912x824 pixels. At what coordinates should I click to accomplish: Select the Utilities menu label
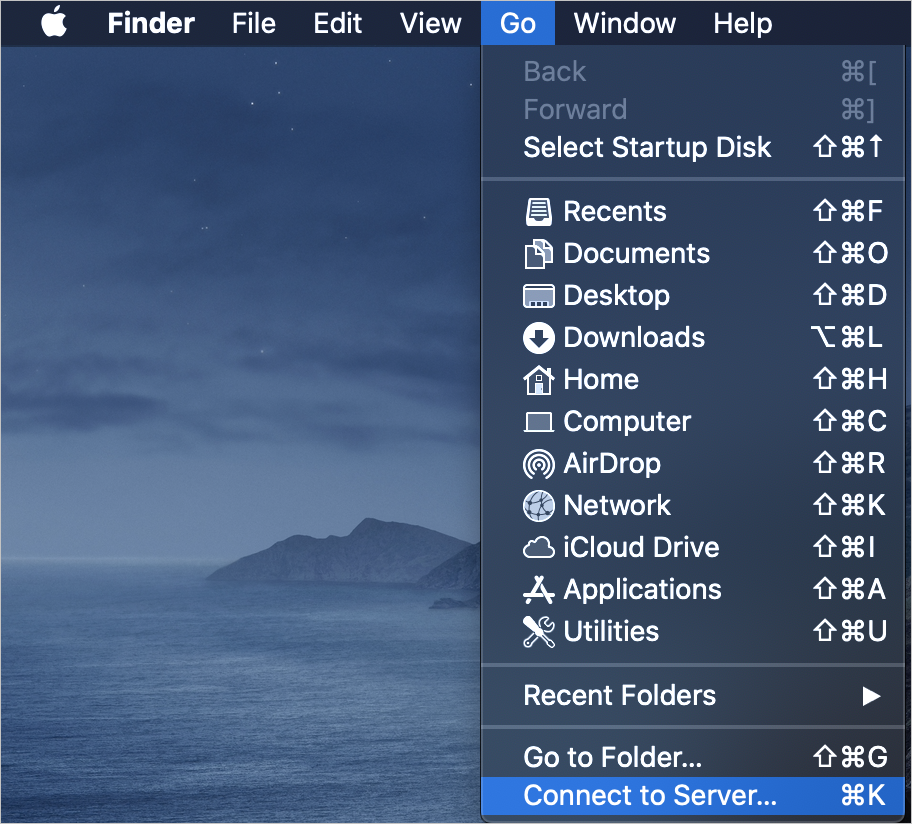click(611, 632)
